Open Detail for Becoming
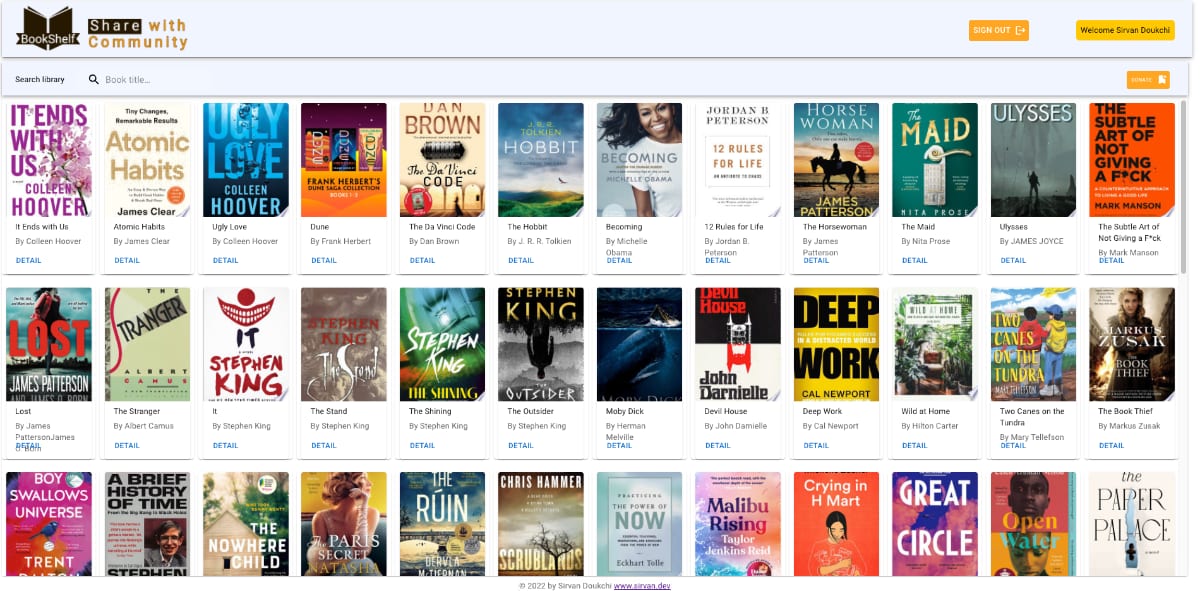 click(x=620, y=260)
